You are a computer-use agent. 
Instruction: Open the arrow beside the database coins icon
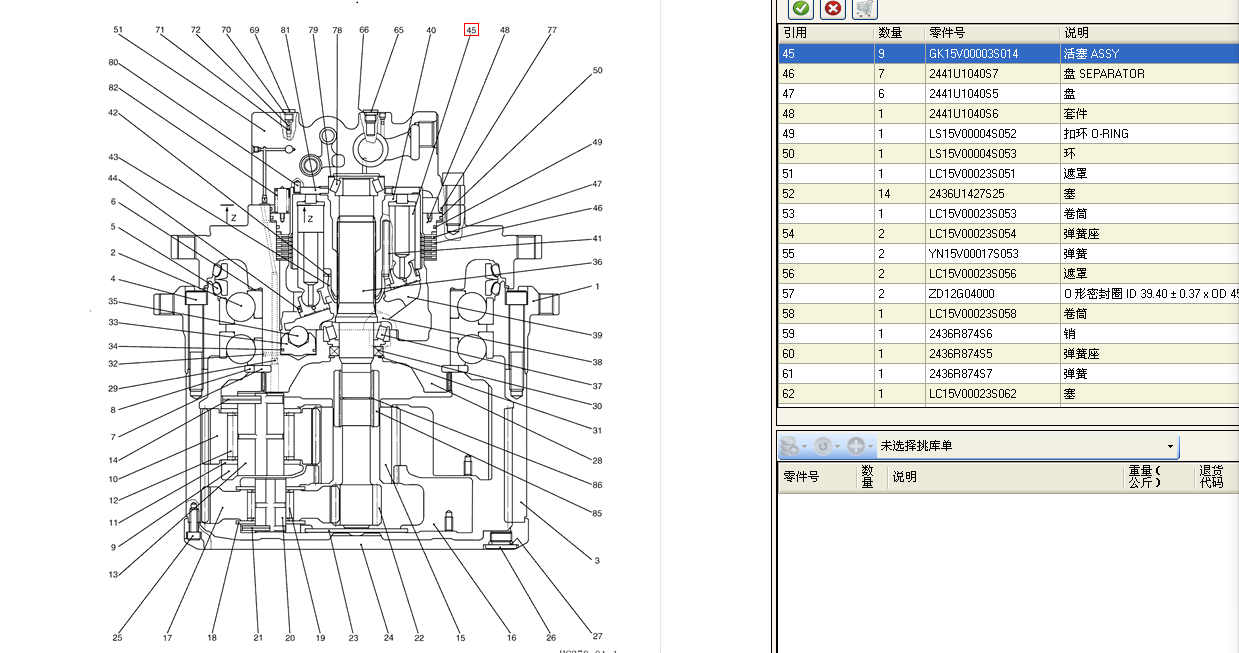pyautogui.click(x=804, y=446)
